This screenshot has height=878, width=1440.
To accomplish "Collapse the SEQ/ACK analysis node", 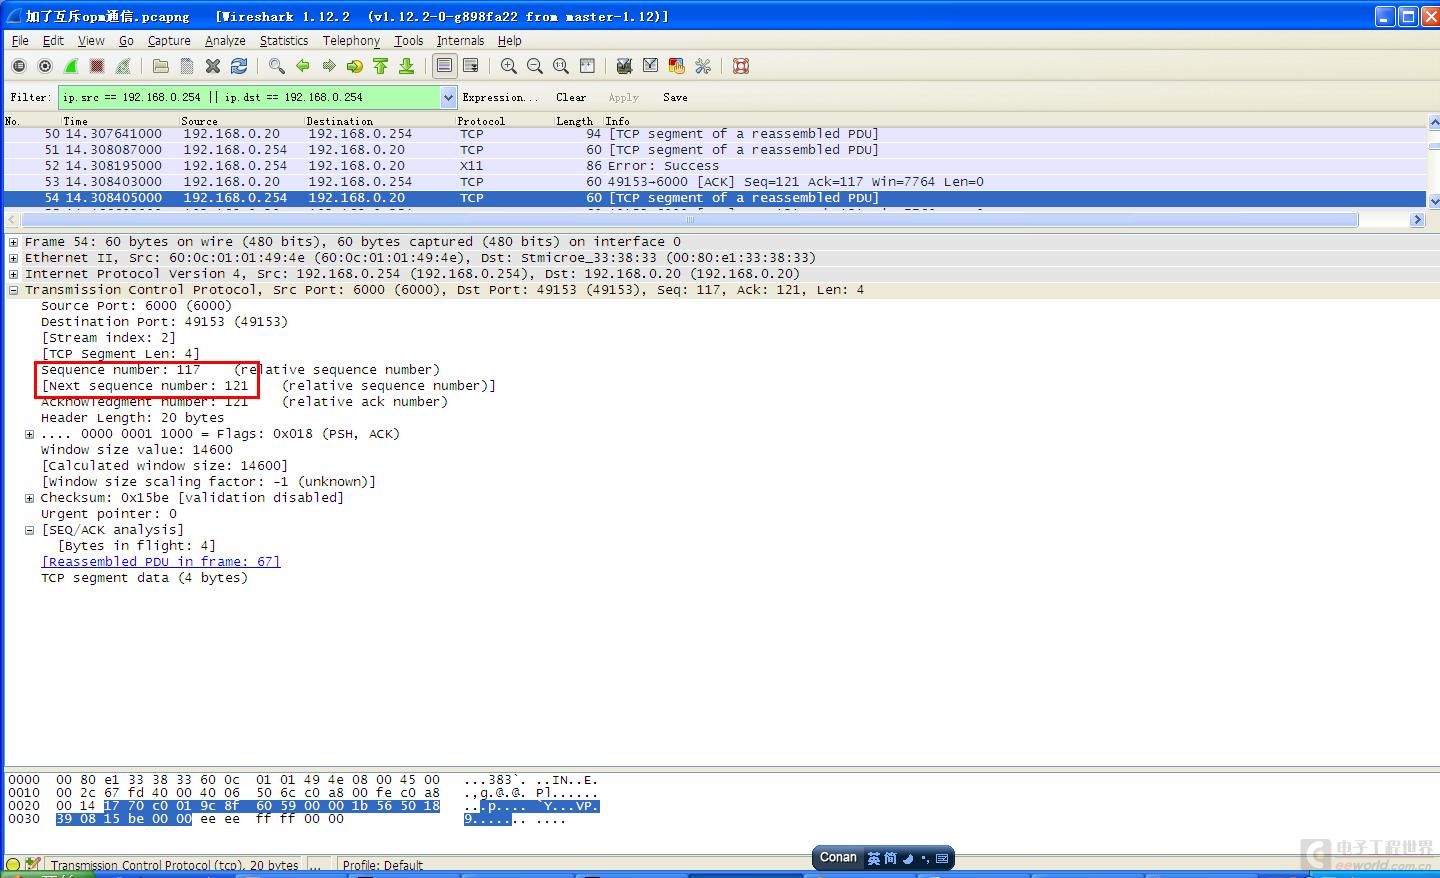I will coord(29,530).
